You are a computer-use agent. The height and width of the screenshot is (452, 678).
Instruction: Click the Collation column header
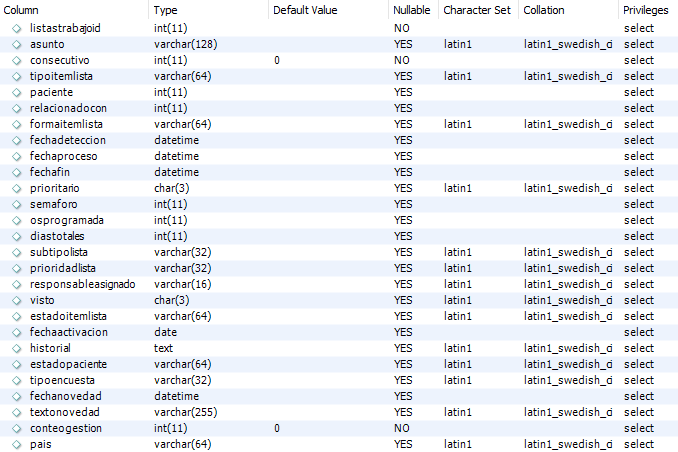pyautogui.click(x=544, y=10)
